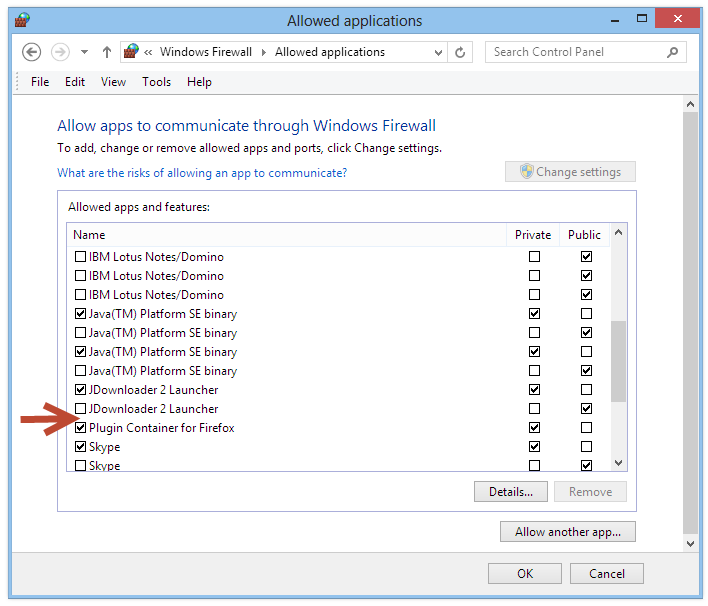Viewport: 708px width, 606px height.
Task: Uncheck Plugin Container for Firefox checkbox
Action: click(81, 428)
